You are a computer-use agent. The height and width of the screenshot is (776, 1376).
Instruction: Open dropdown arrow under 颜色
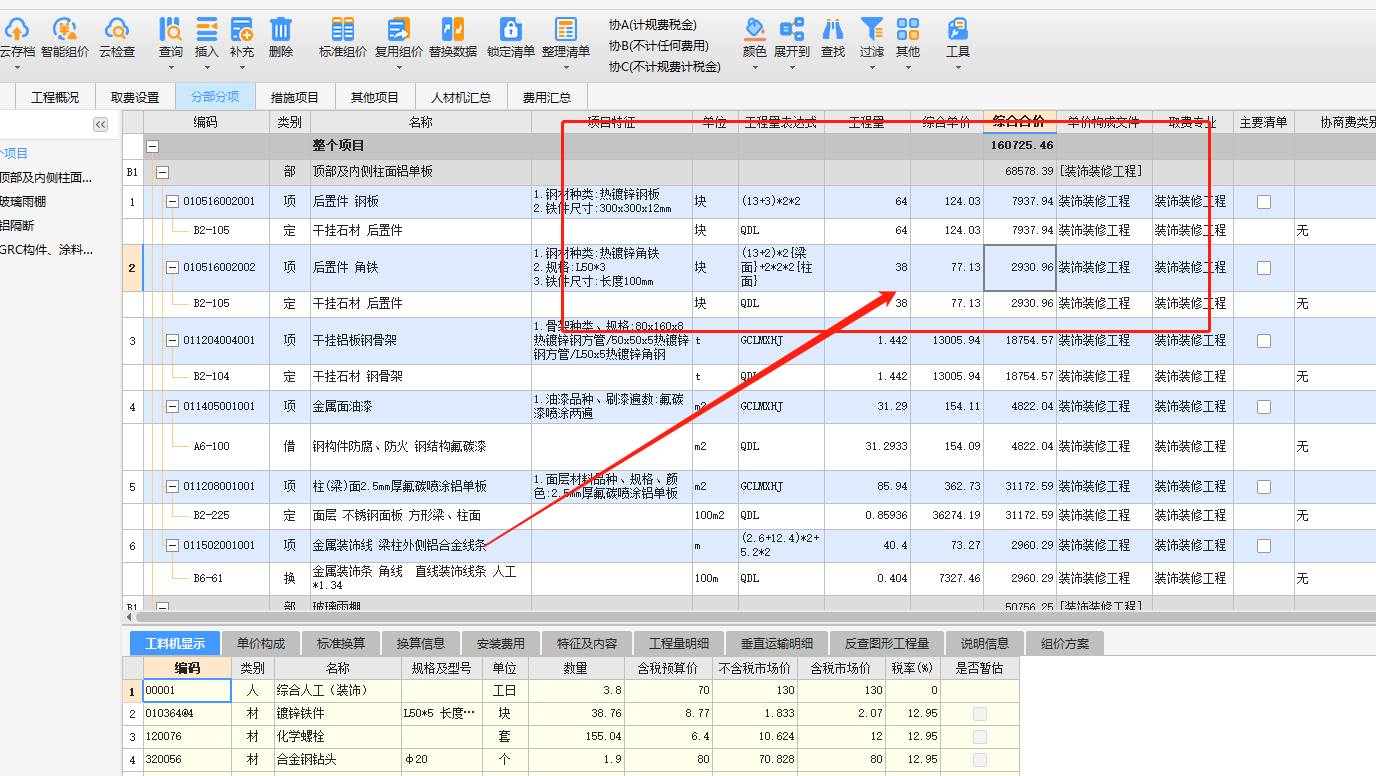pos(755,68)
